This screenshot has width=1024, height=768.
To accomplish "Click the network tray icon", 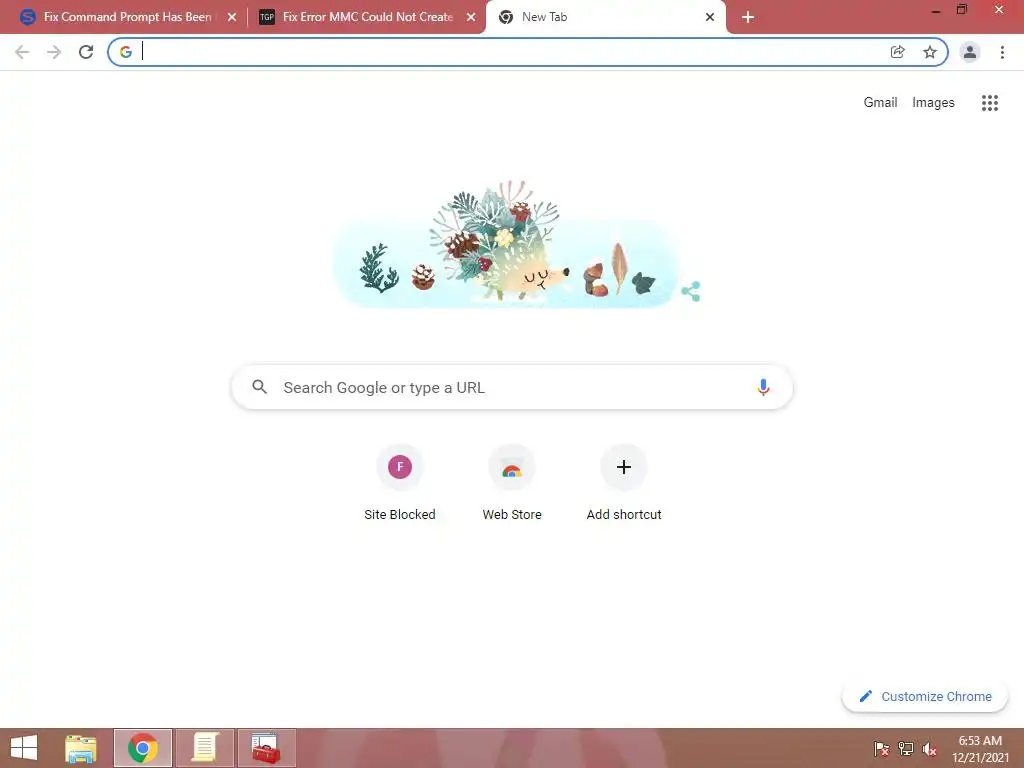I will [x=906, y=749].
